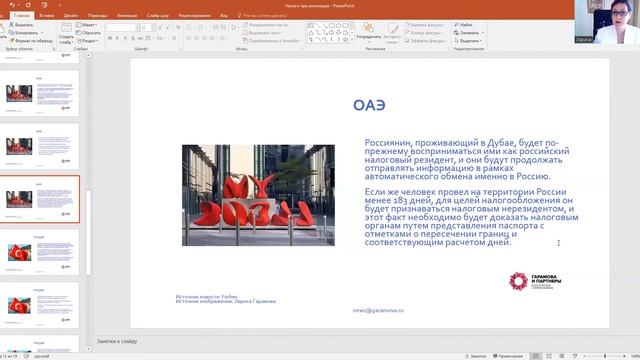Click the Redo/Repeat icon in quick access toolbar

(28, 5)
